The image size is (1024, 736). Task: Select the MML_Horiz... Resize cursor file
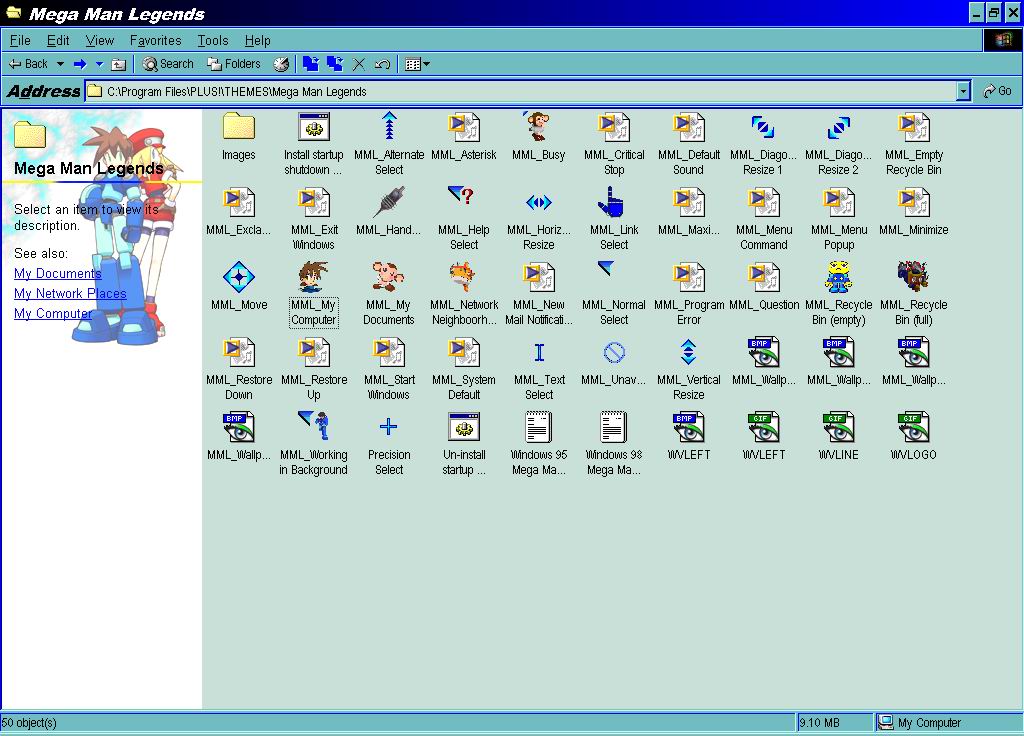pyautogui.click(x=539, y=219)
